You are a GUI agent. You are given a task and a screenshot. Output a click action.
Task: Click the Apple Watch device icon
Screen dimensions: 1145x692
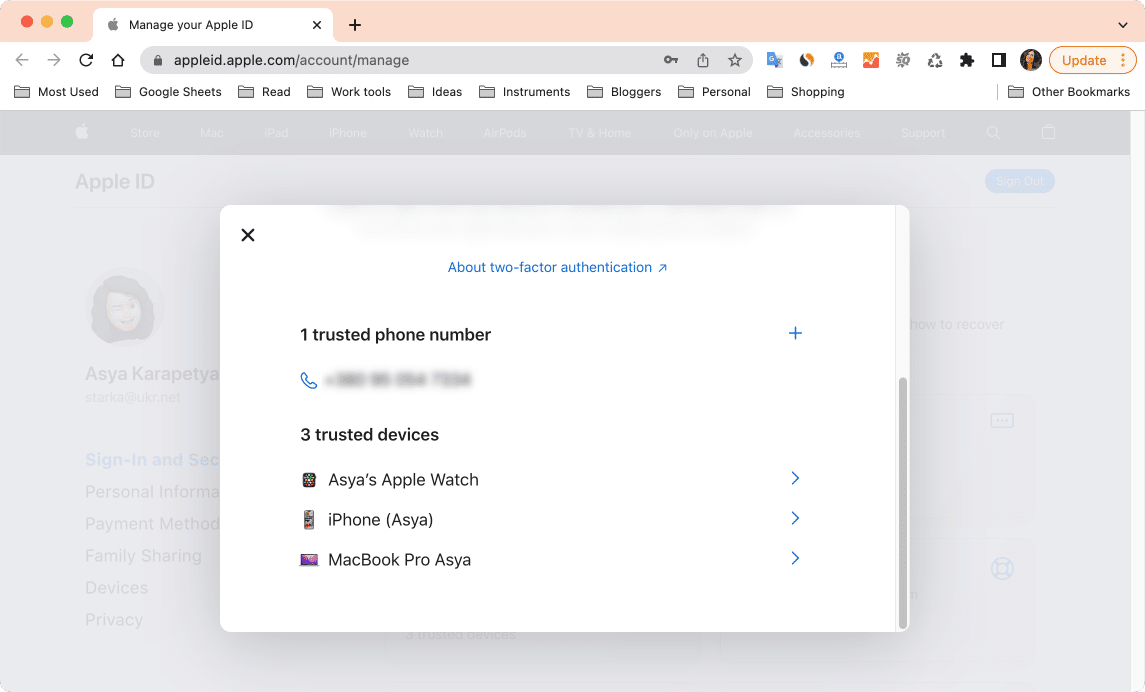(309, 480)
